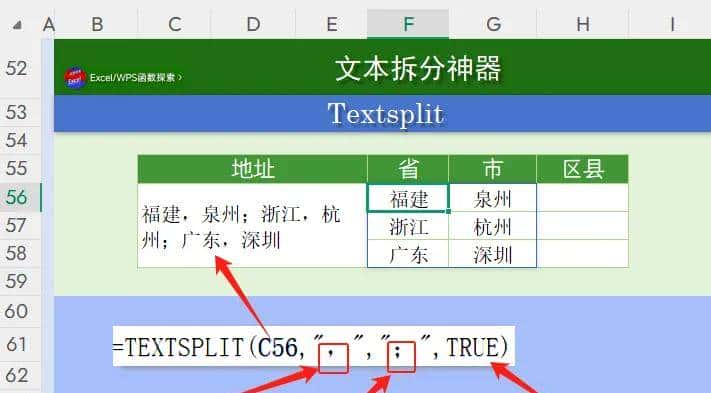Select column I header
Viewport: 711px width, 393px height.
(x=672, y=24)
